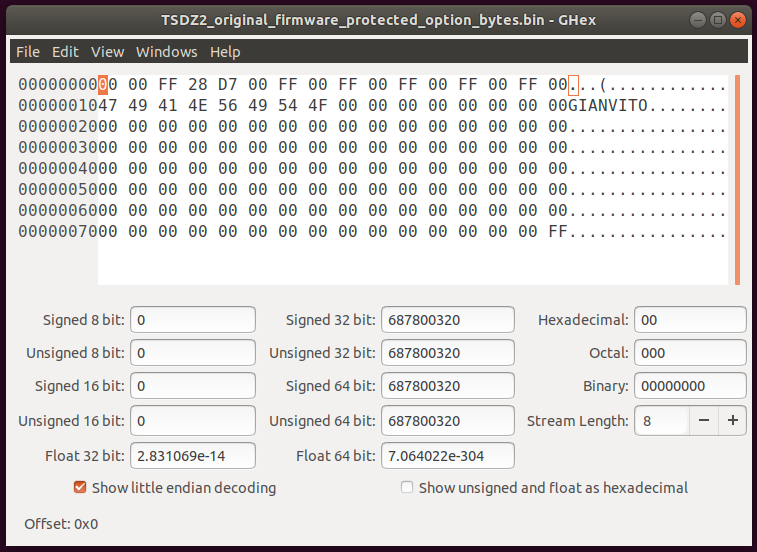Click the Signed 8 bit field
Viewport: 757px width, 552px height.
(x=193, y=320)
